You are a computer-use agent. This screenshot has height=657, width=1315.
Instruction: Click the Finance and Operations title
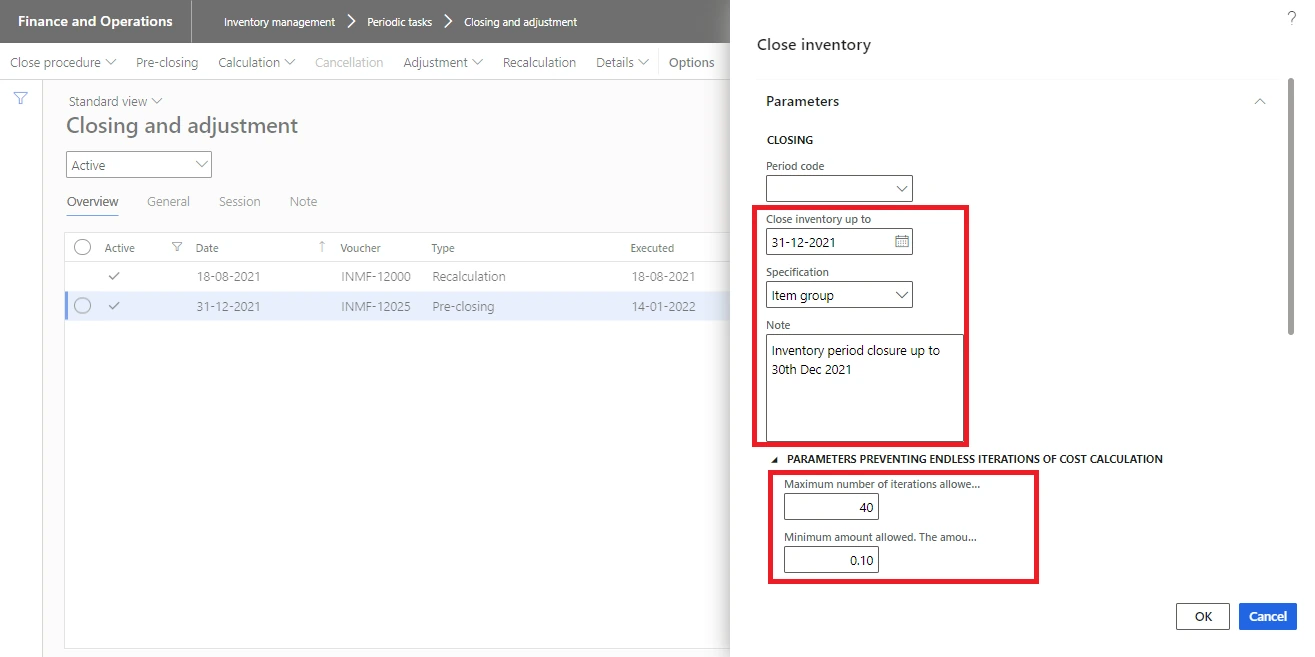(x=95, y=21)
